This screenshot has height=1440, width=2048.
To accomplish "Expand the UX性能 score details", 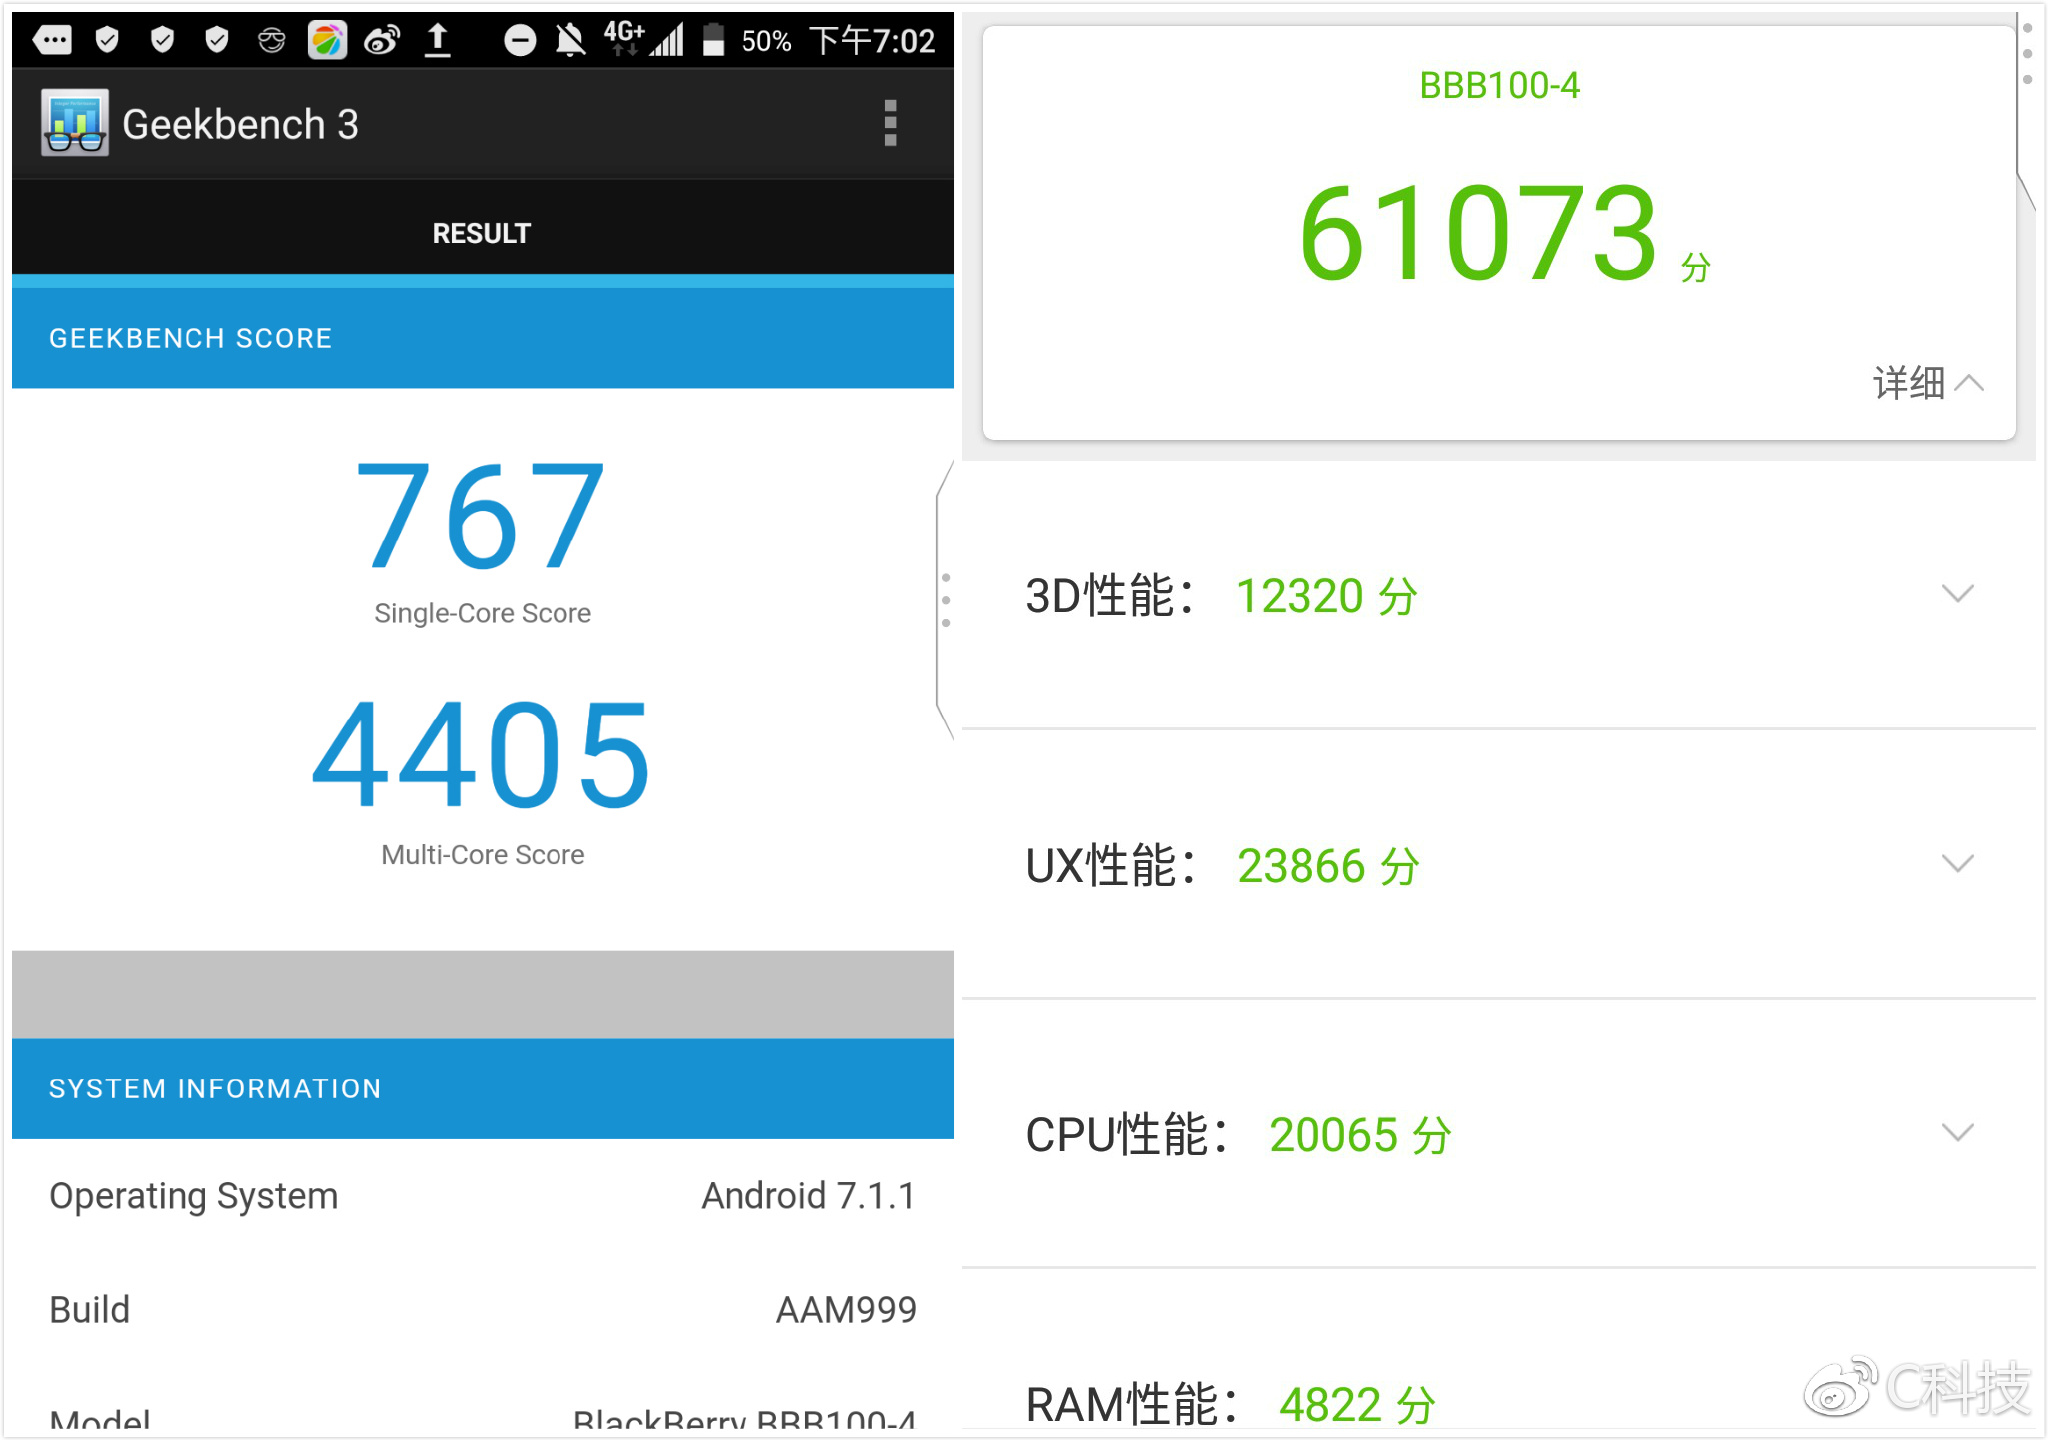I will (1957, 863).
